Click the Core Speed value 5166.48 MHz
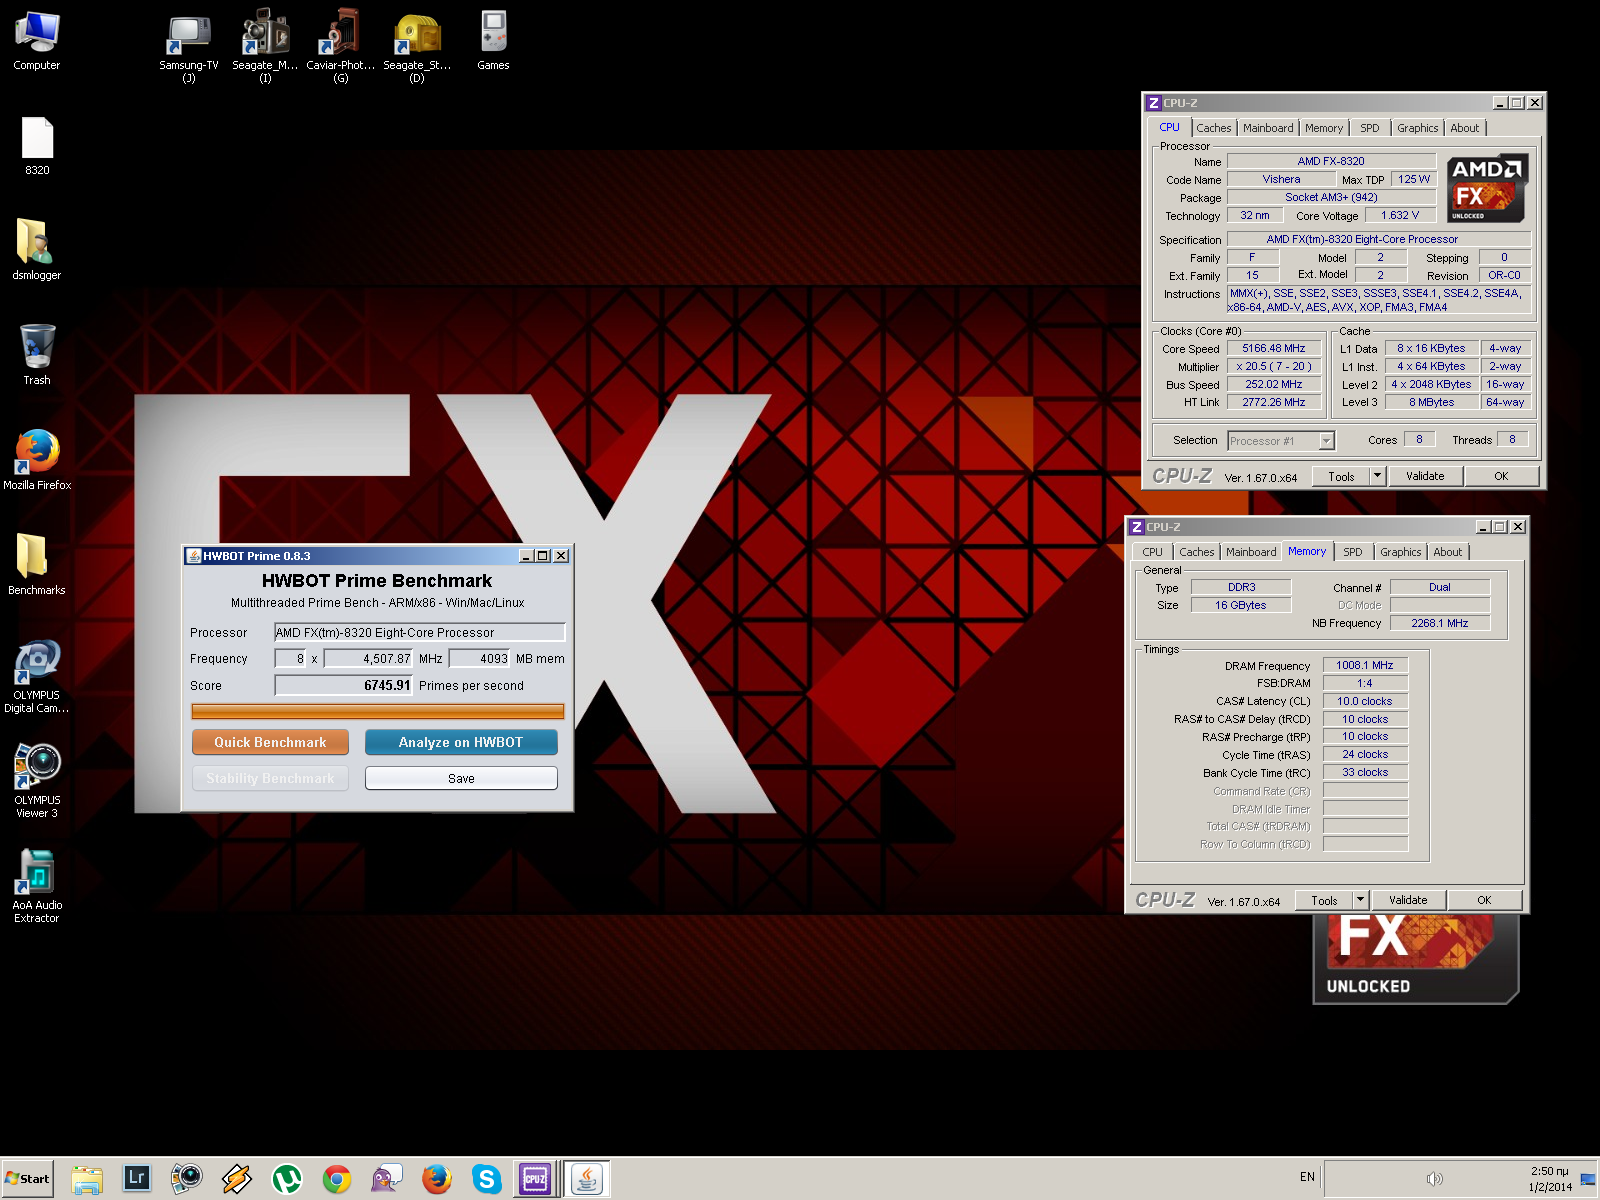Screen dimensions: 1600x1200 click(1274, 348)
